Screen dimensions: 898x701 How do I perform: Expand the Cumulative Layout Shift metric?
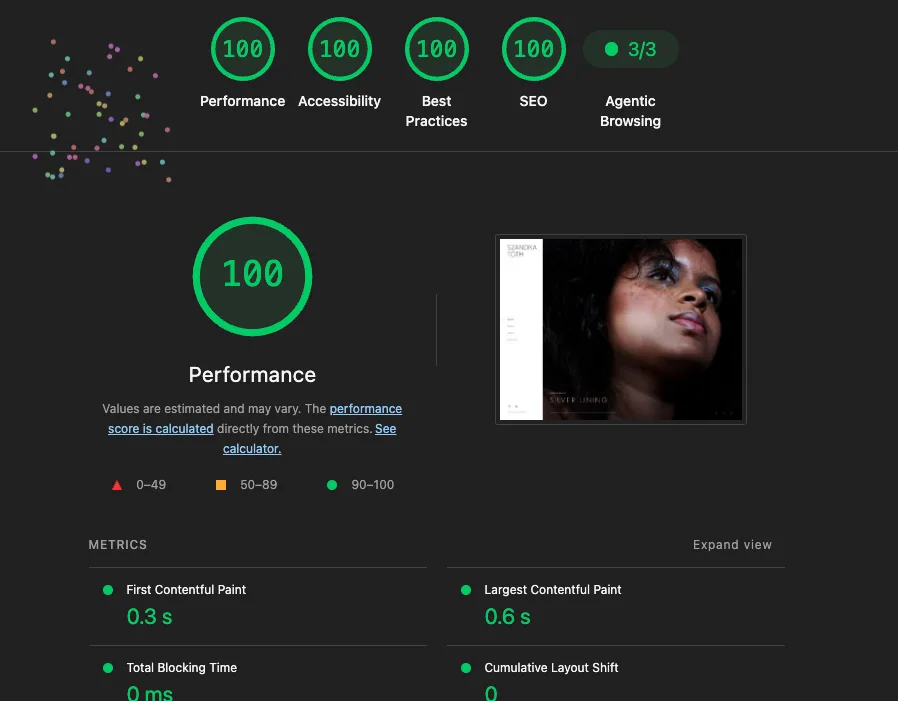(616, 674)
